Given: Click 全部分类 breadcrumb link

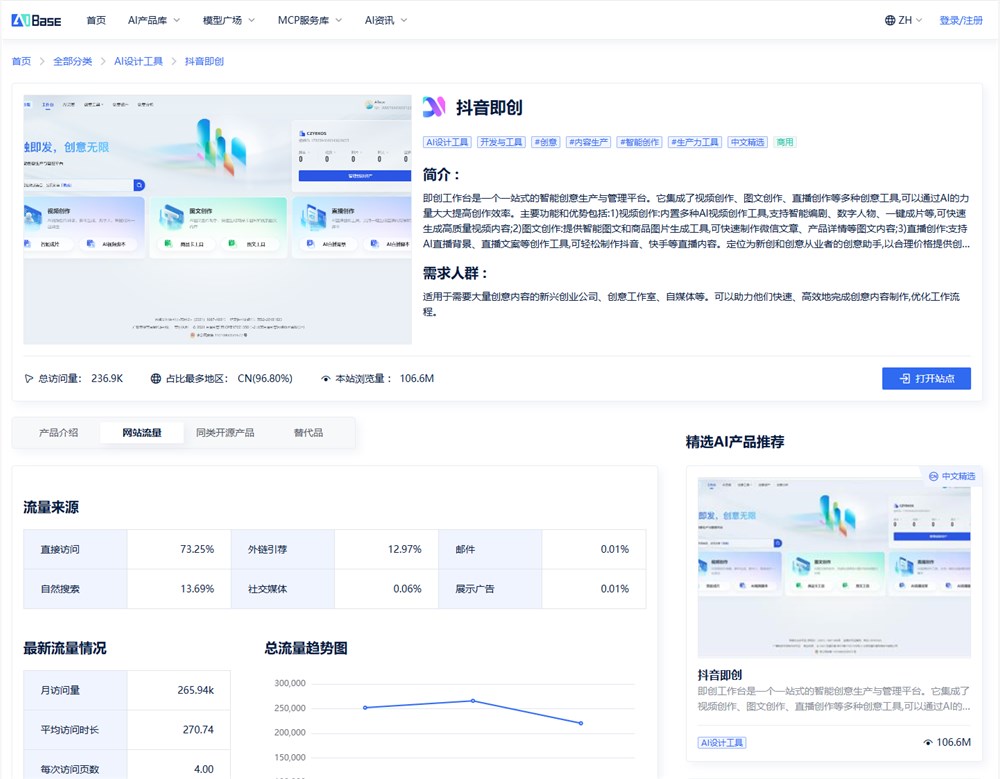Looking at the screenshot, I should click(73, 61).
